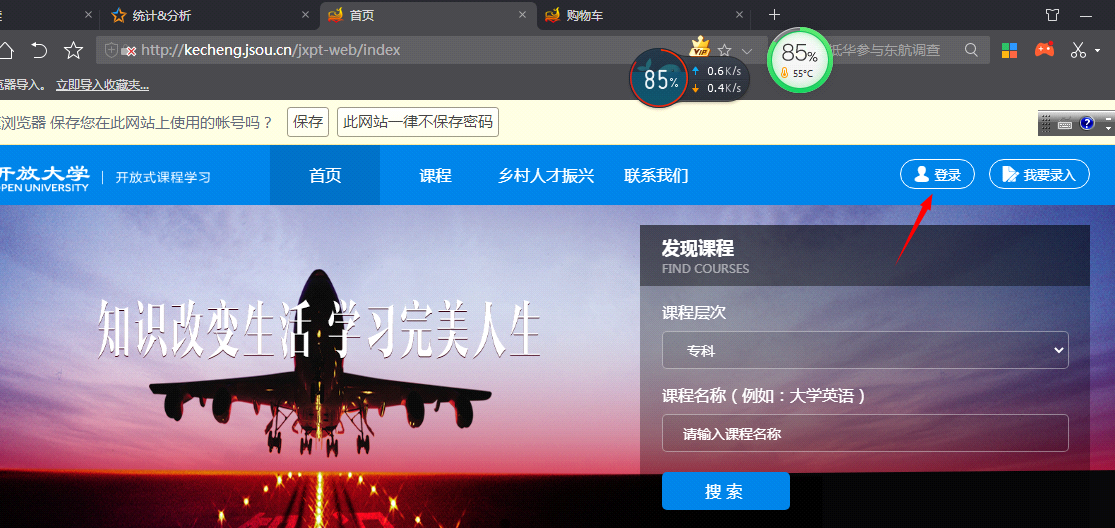This screenshot has height=528, width=1115.
Task: Expand the address bar dropdown chevron
Action: [x=747, y=50]
